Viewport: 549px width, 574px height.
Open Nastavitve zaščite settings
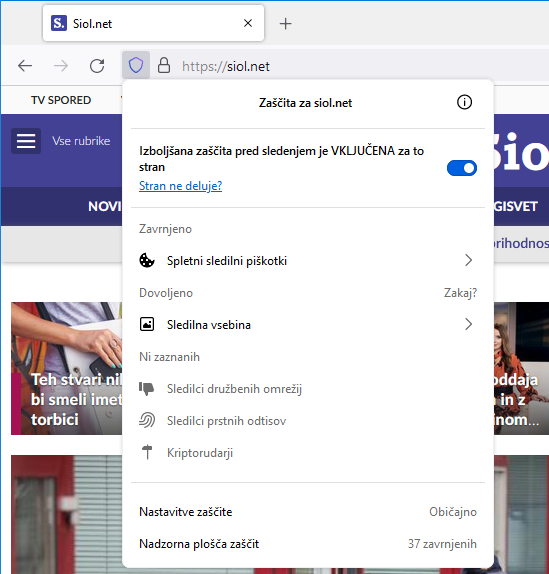[x=308, y=512]
